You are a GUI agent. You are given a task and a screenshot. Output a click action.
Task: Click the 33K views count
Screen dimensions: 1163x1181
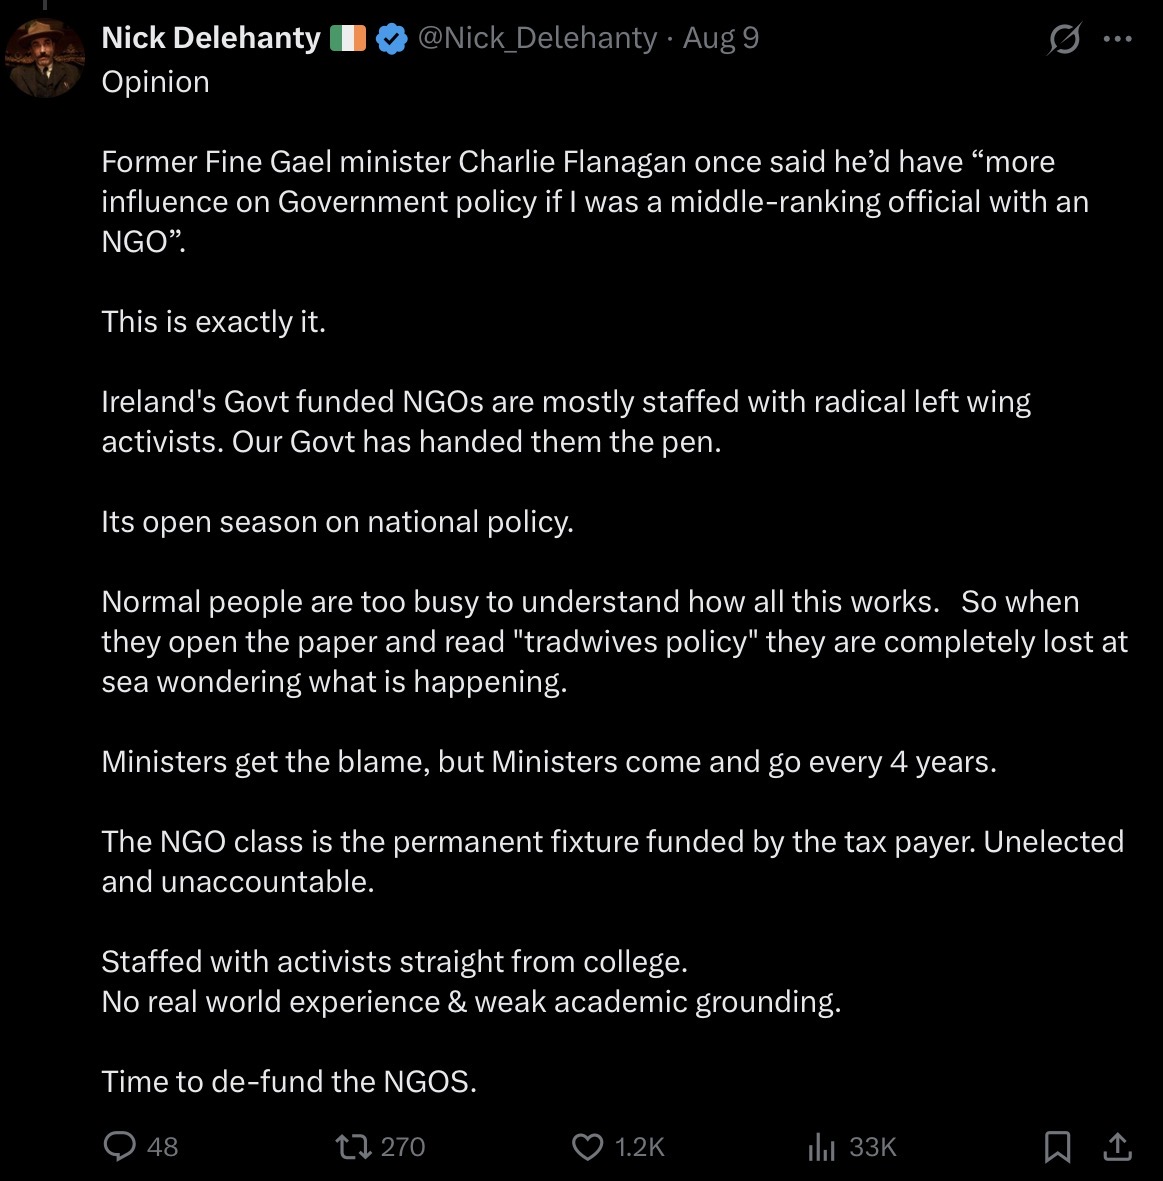coord(873,1147)
